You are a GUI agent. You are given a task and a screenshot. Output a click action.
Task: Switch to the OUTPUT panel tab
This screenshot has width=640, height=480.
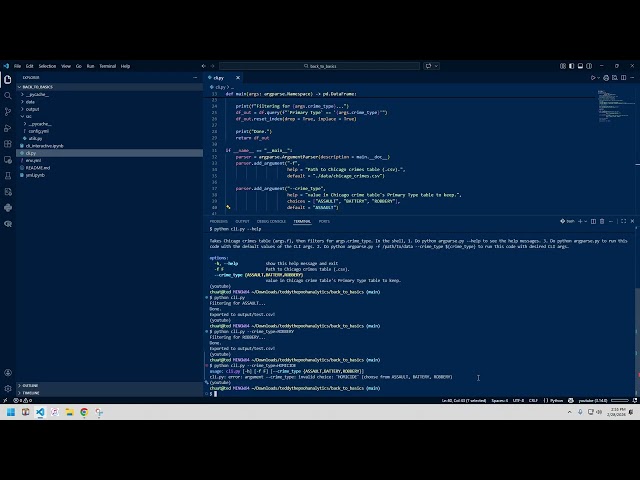[x=242, y=221]
